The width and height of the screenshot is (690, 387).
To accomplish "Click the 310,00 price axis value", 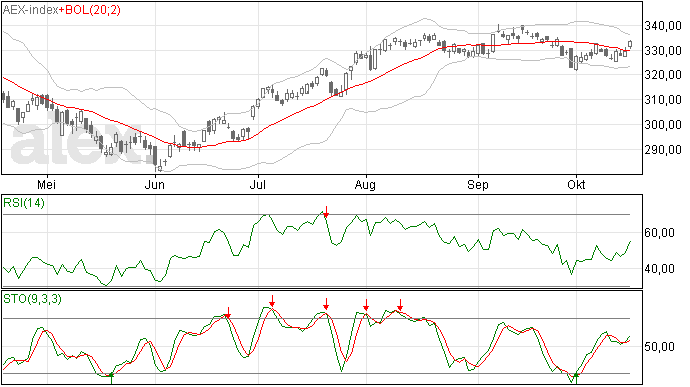I will coord(663,100).
